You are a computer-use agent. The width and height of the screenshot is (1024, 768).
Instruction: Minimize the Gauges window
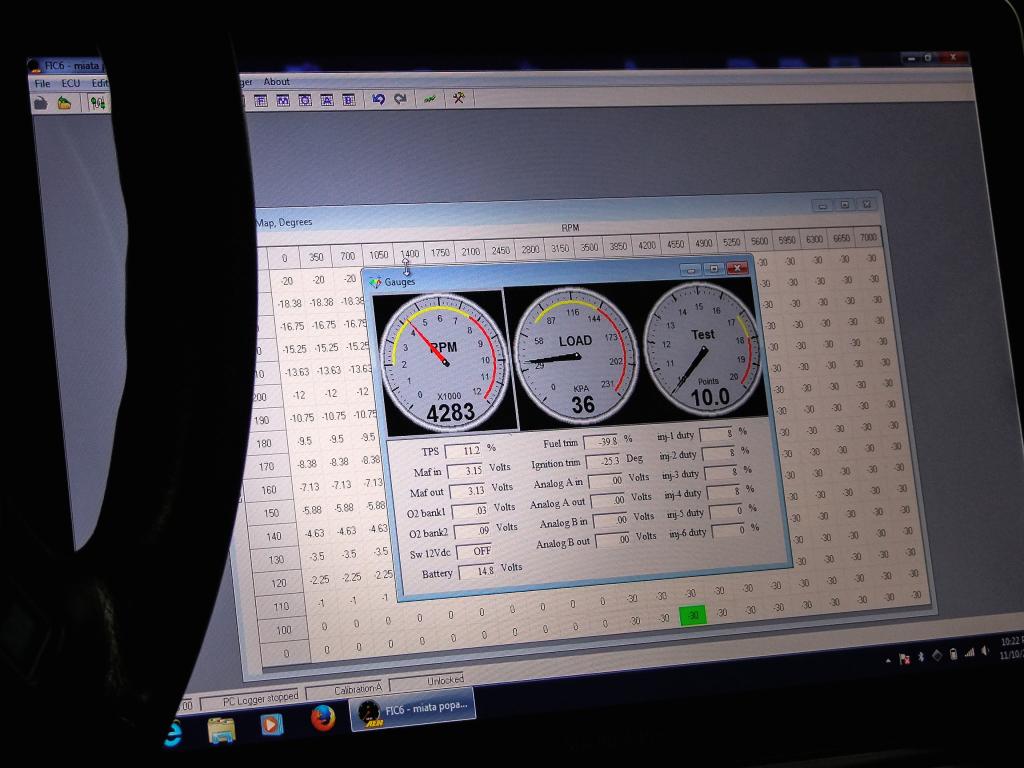691,270
